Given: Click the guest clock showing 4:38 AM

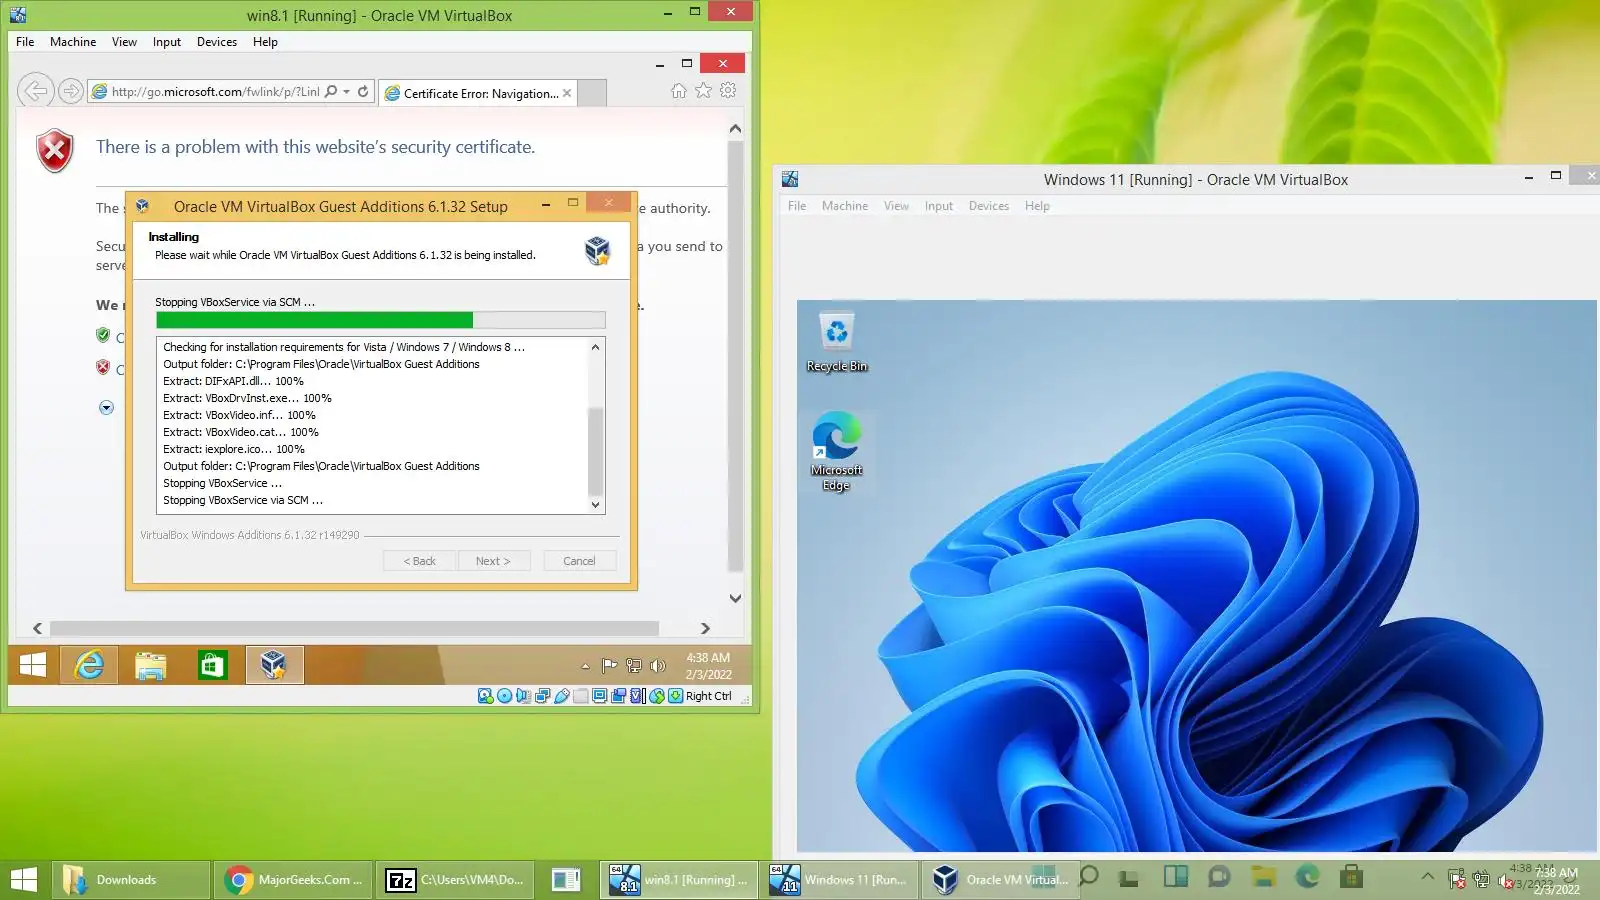Looking at the screenshot, I should coord(708,666).
